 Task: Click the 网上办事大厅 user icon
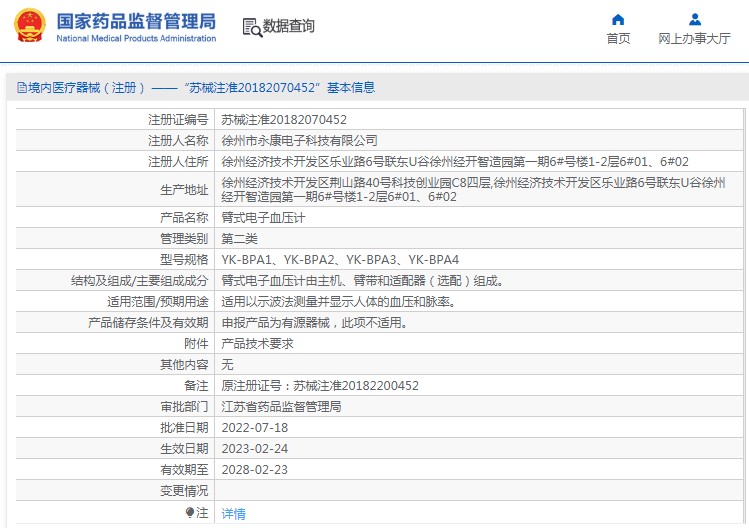695,20
